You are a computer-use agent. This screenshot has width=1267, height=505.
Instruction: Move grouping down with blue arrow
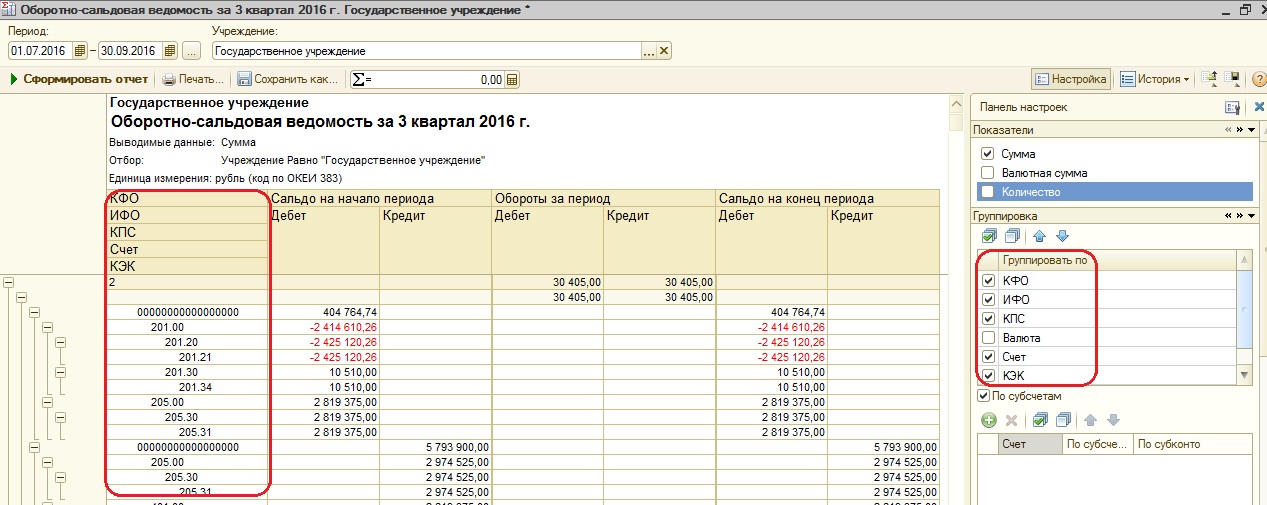click(x=1062, y=237)
